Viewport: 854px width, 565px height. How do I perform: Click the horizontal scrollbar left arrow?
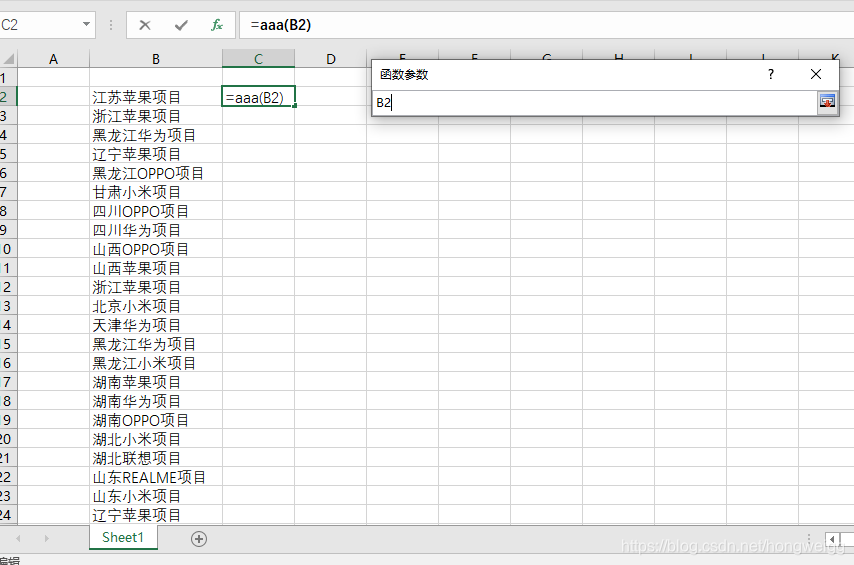(x=832, y=539)
